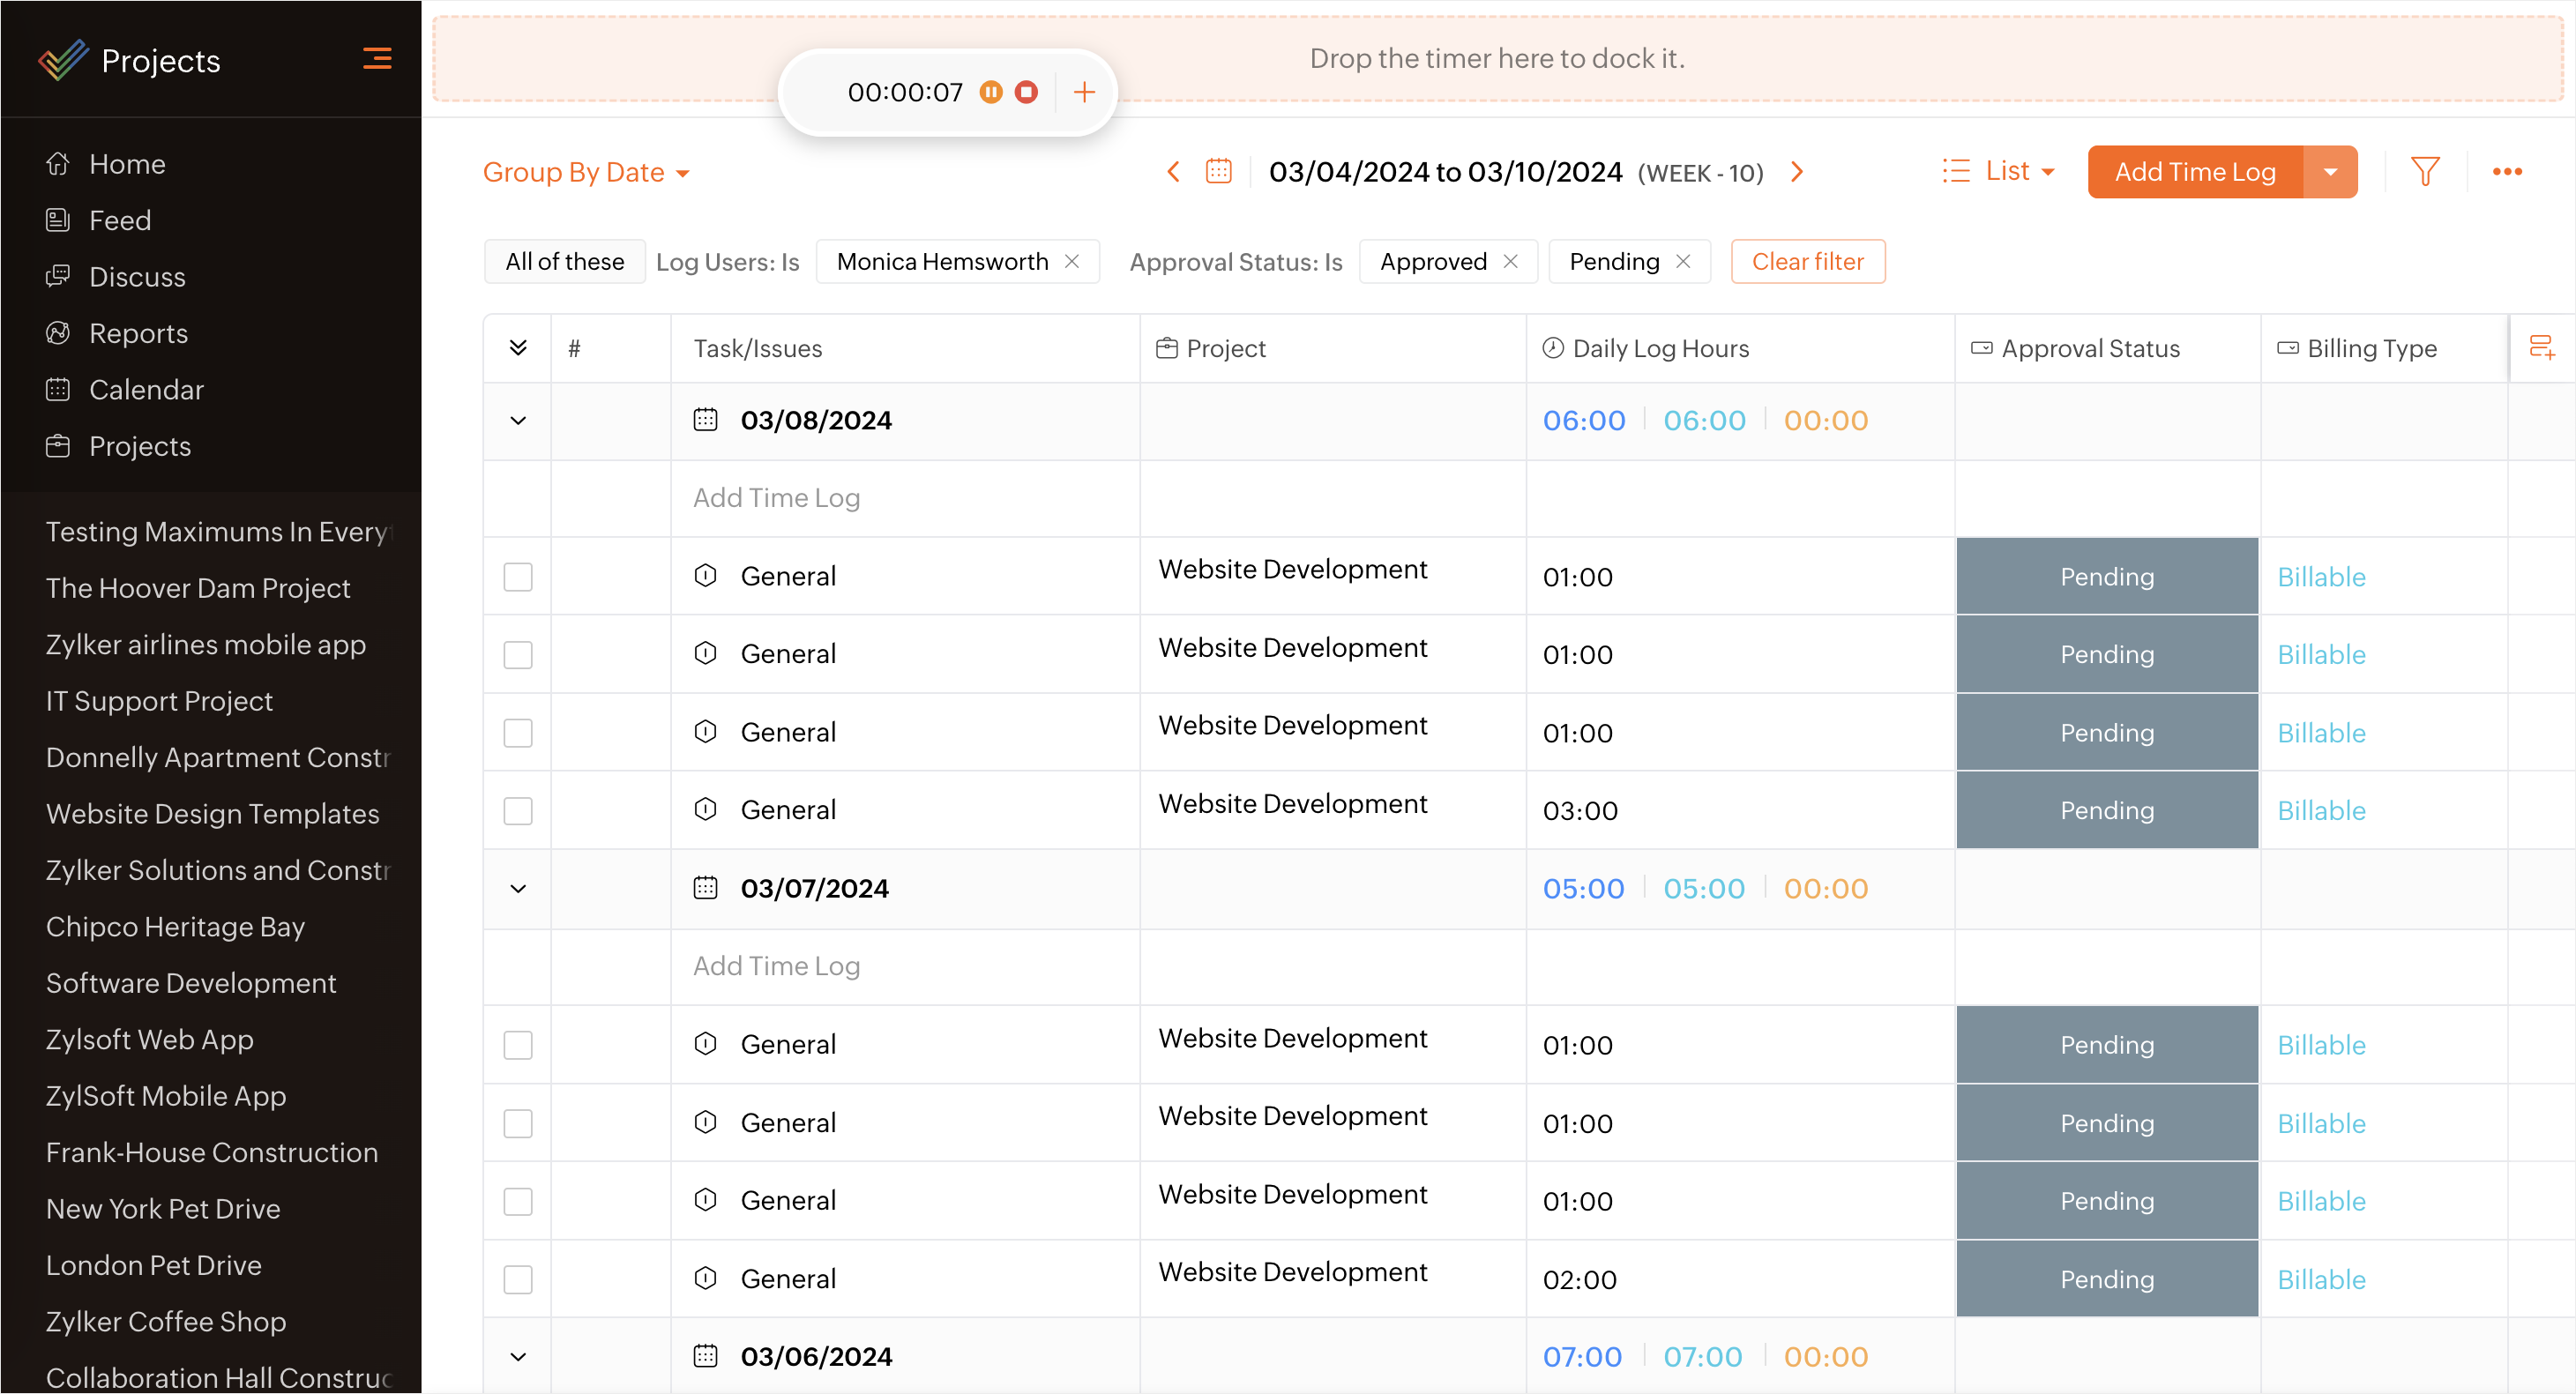Image resolution: width=2576 pixels, height=1394 pixels.
Task: Pause the running timer
Action: (990, 92)
